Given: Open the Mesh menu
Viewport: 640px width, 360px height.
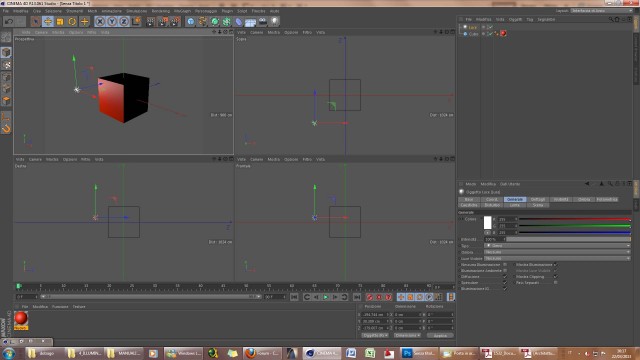Looking at the screenshot, I should [92, 11].
